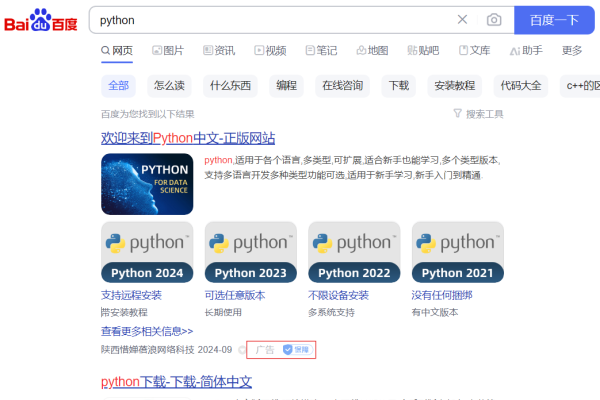Click the 百度一下 search button
This screenshot has width=600, height=400.
[554, 20]
